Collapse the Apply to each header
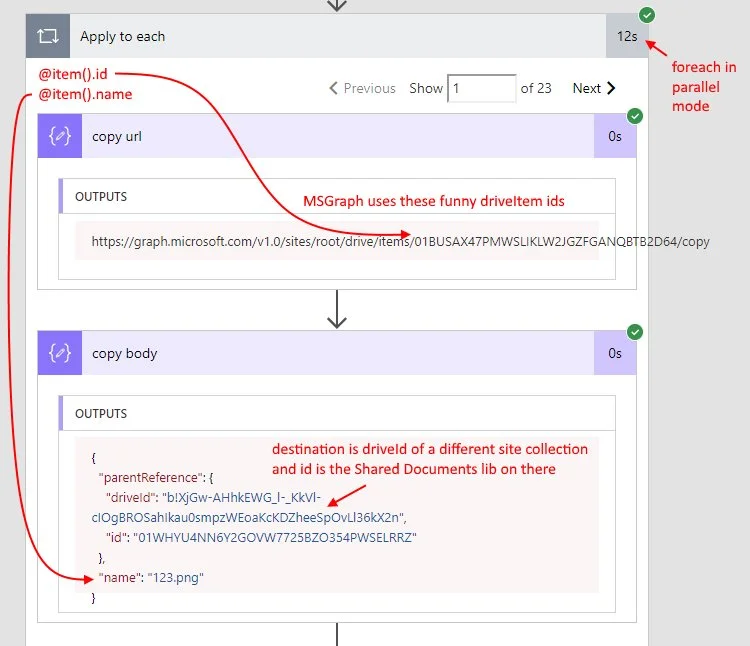Screen dimensions: 750x646 point(340,36)
